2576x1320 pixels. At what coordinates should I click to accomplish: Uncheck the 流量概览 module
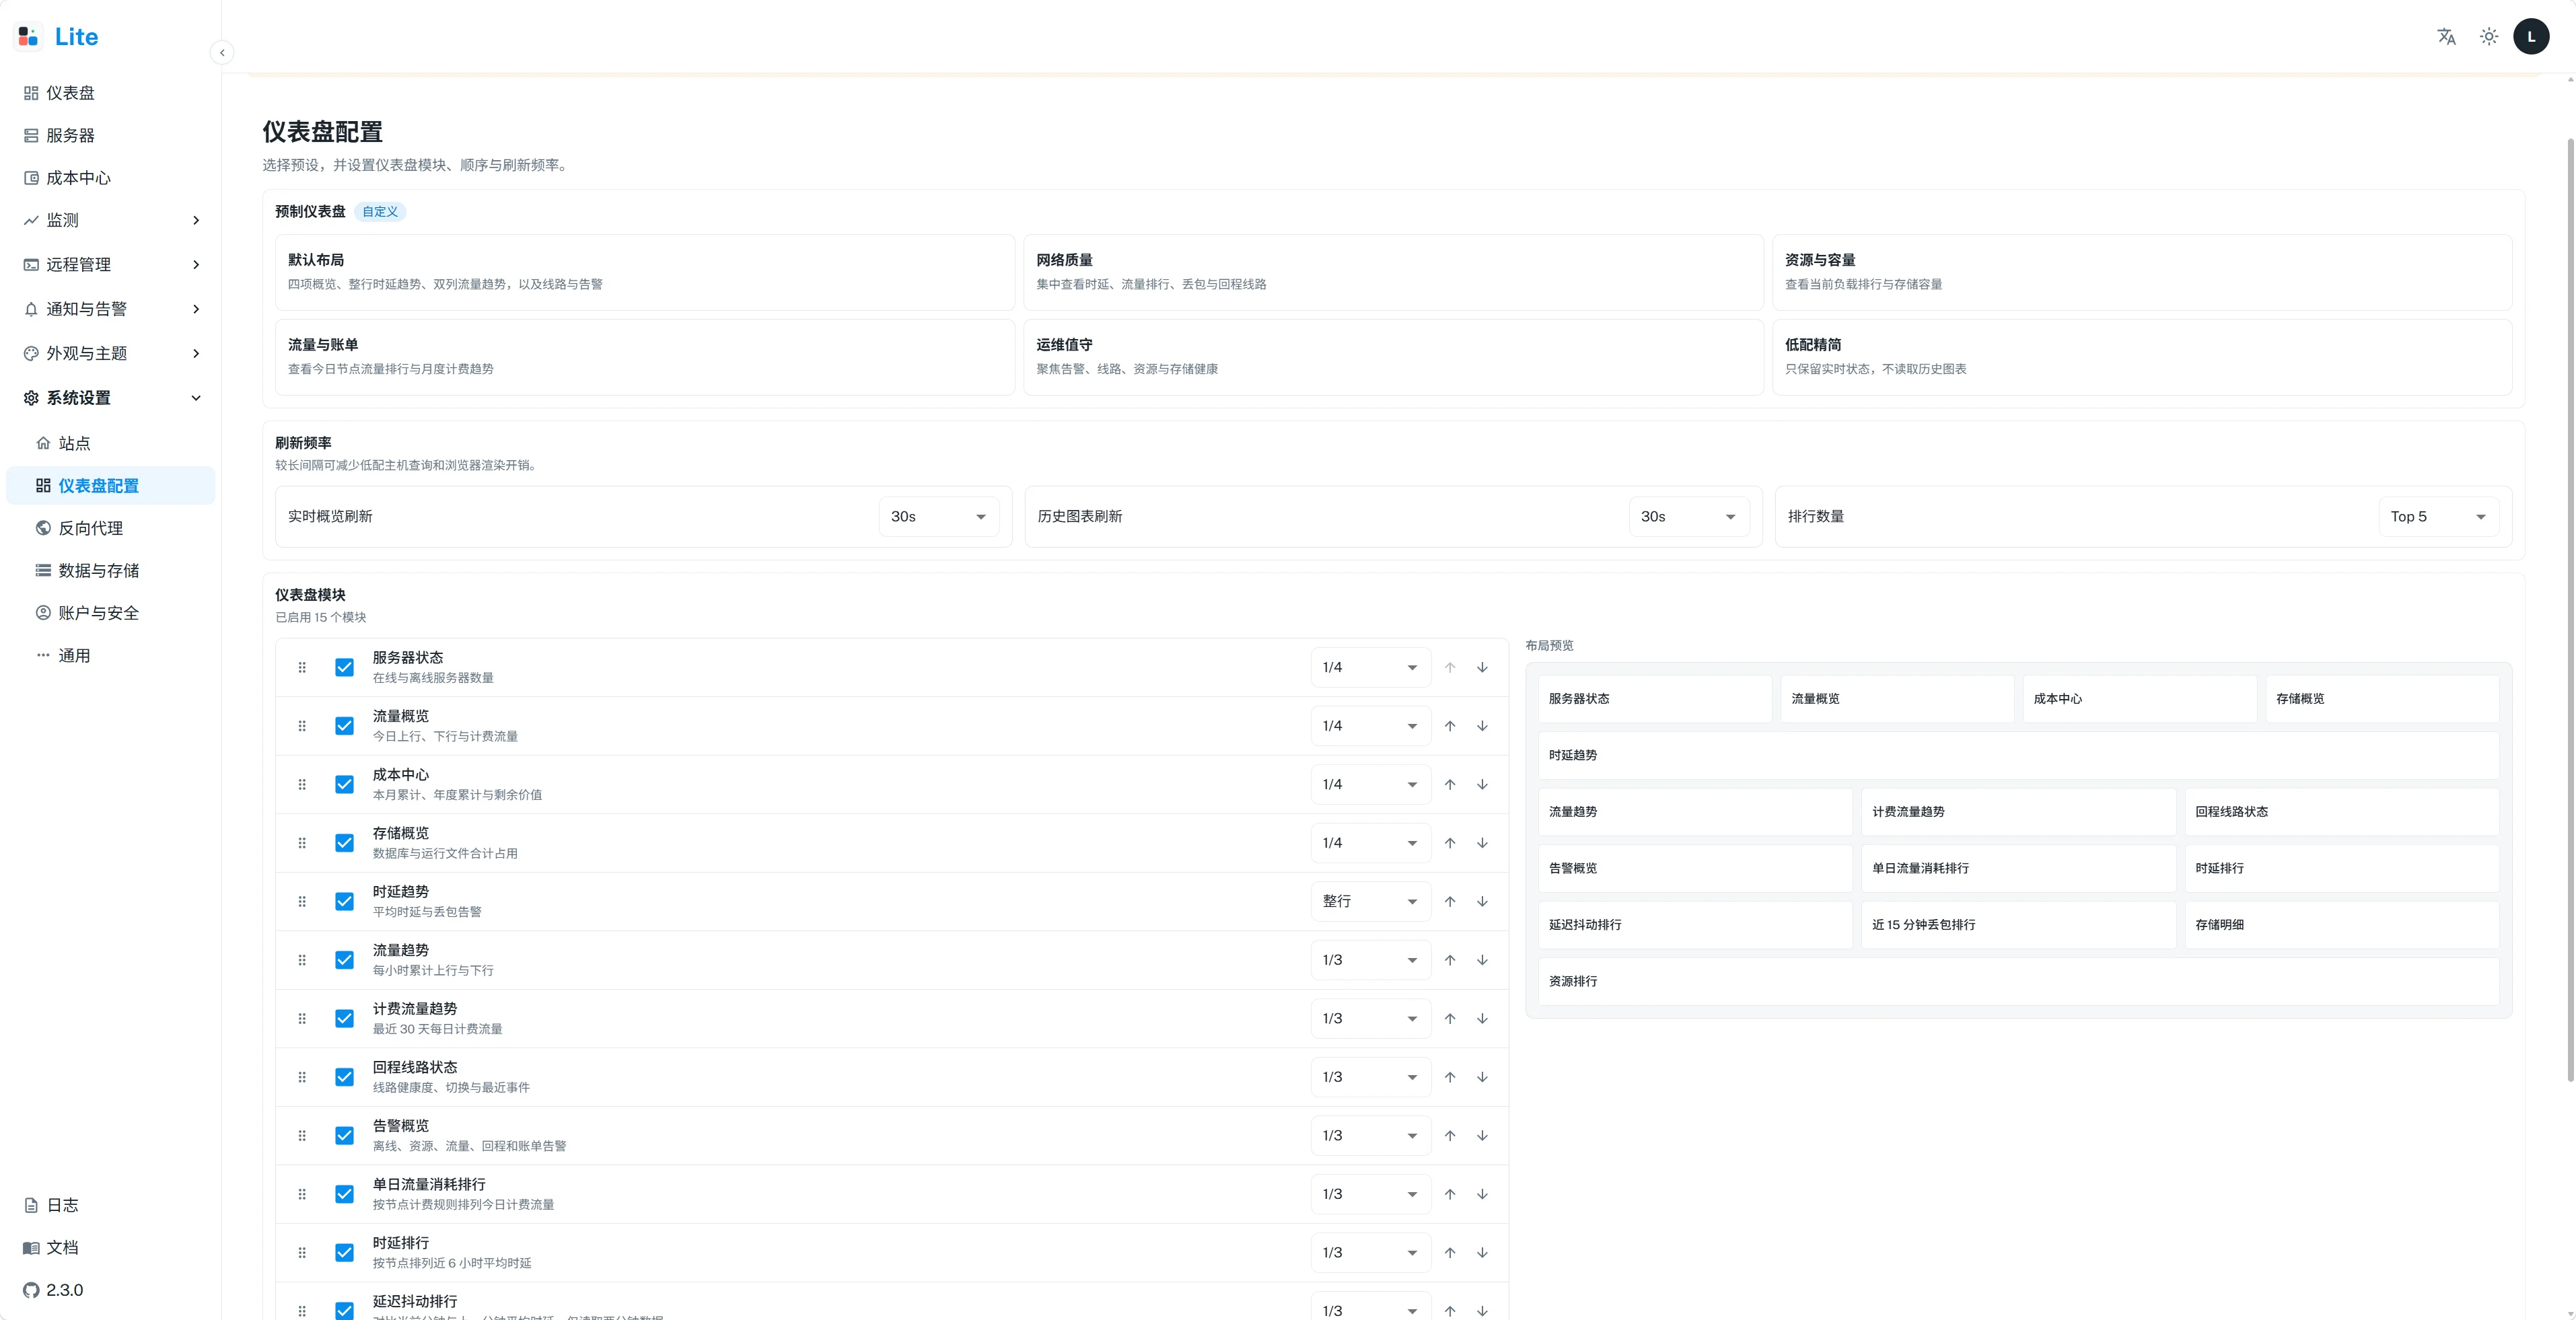[x=344, y=726]
